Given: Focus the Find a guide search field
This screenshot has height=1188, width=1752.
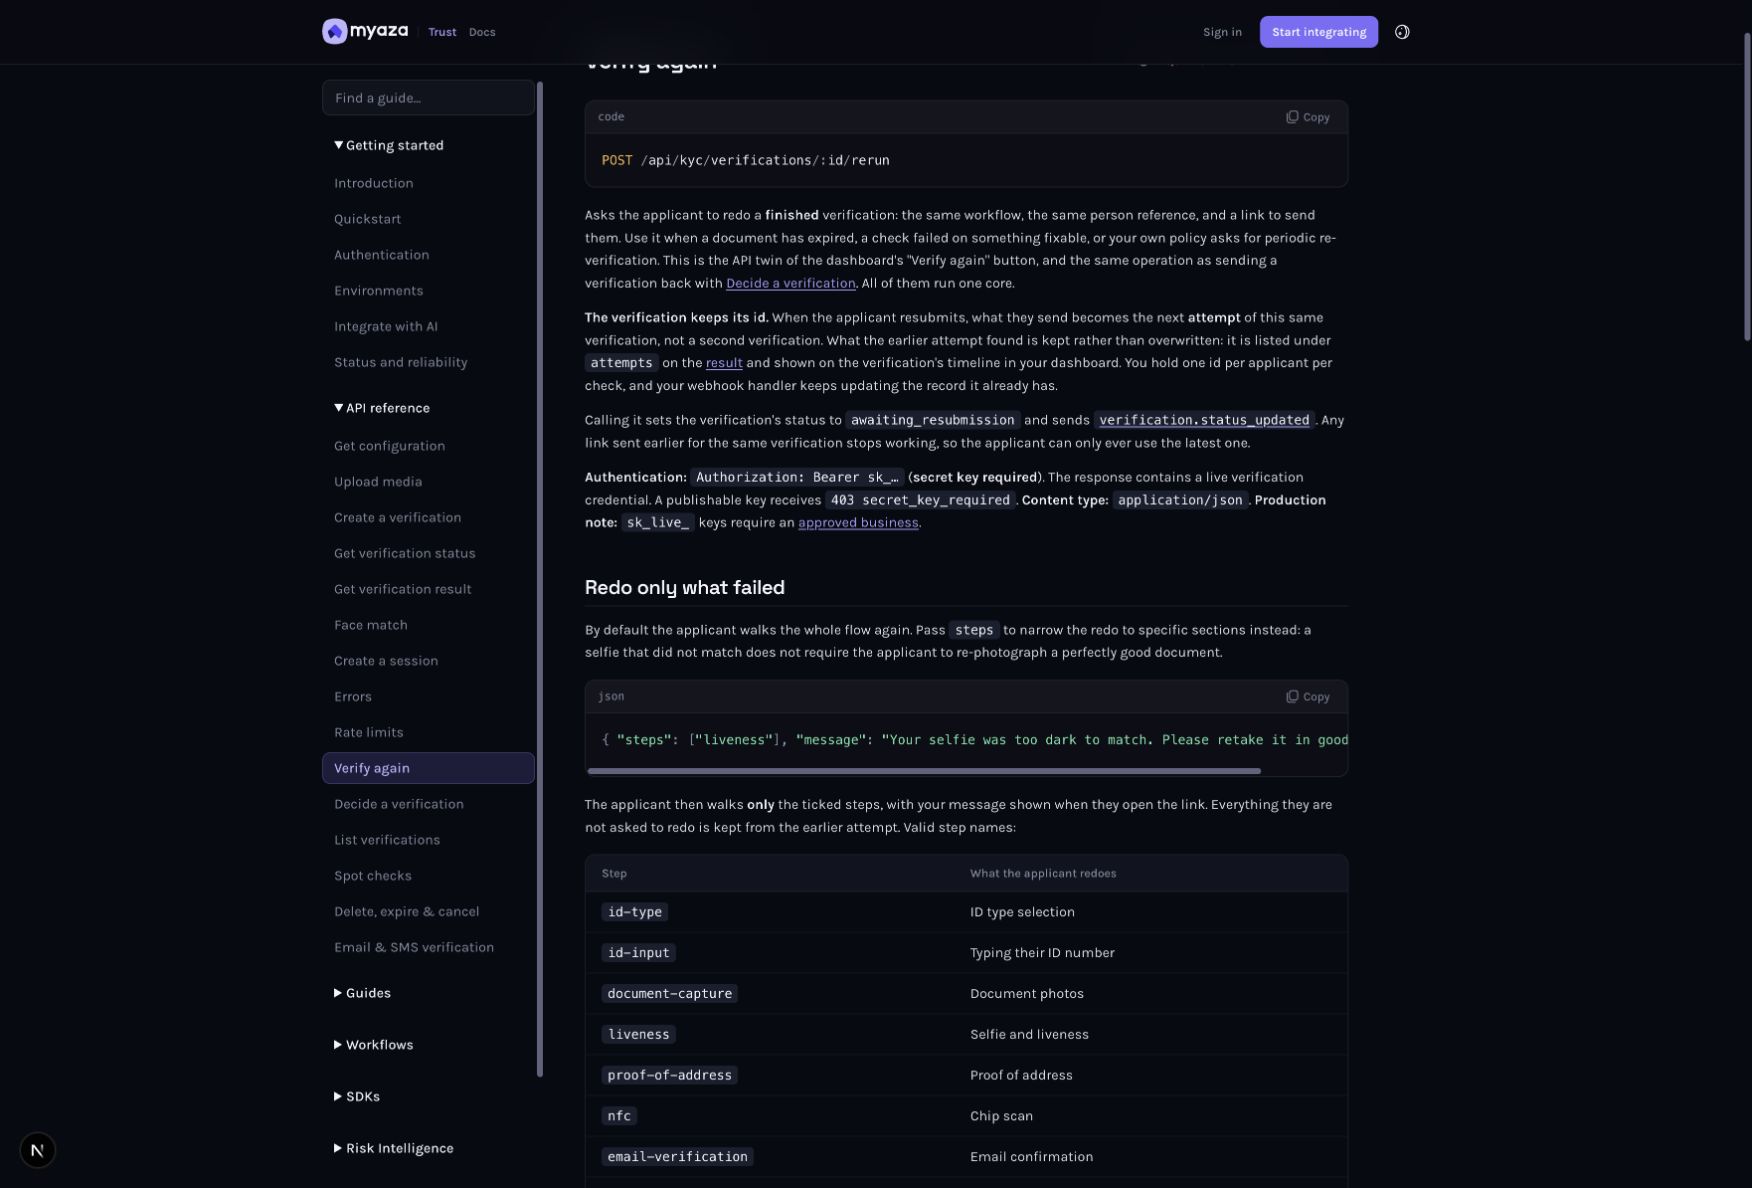Looking at the screenshot, I should (x=428, y=98).
